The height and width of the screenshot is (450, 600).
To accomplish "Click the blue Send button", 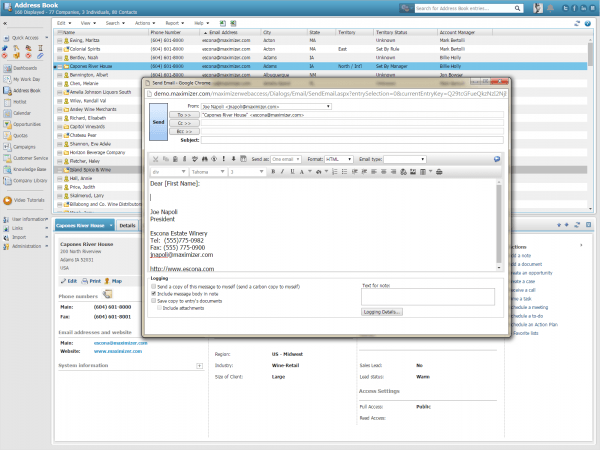I will pyautogui.click(x=158, y=122).
